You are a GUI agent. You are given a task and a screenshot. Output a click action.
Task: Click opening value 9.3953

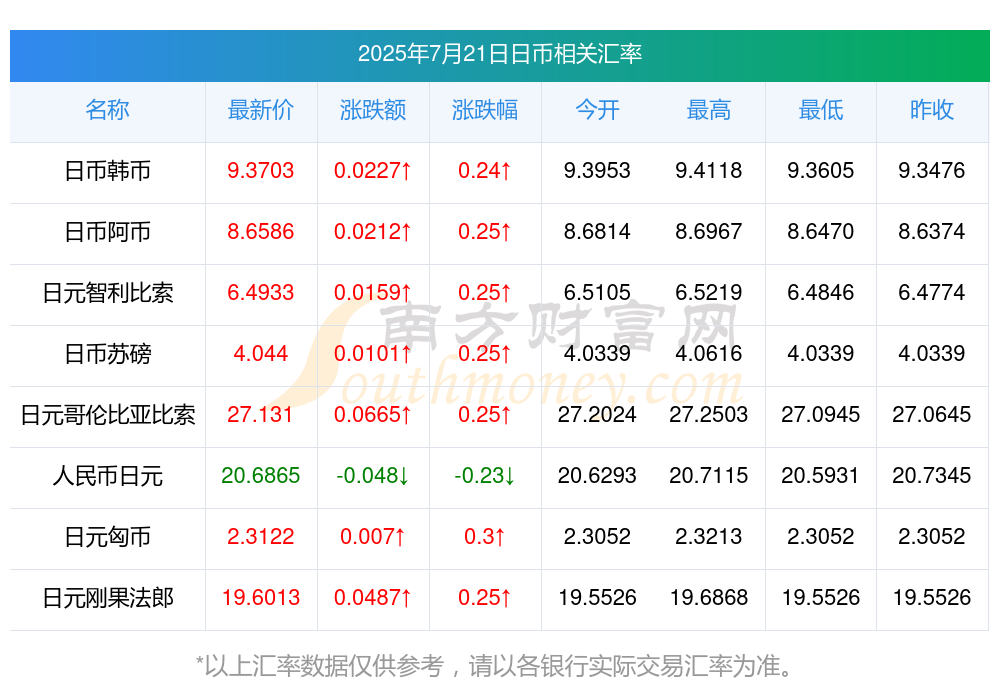597,170
